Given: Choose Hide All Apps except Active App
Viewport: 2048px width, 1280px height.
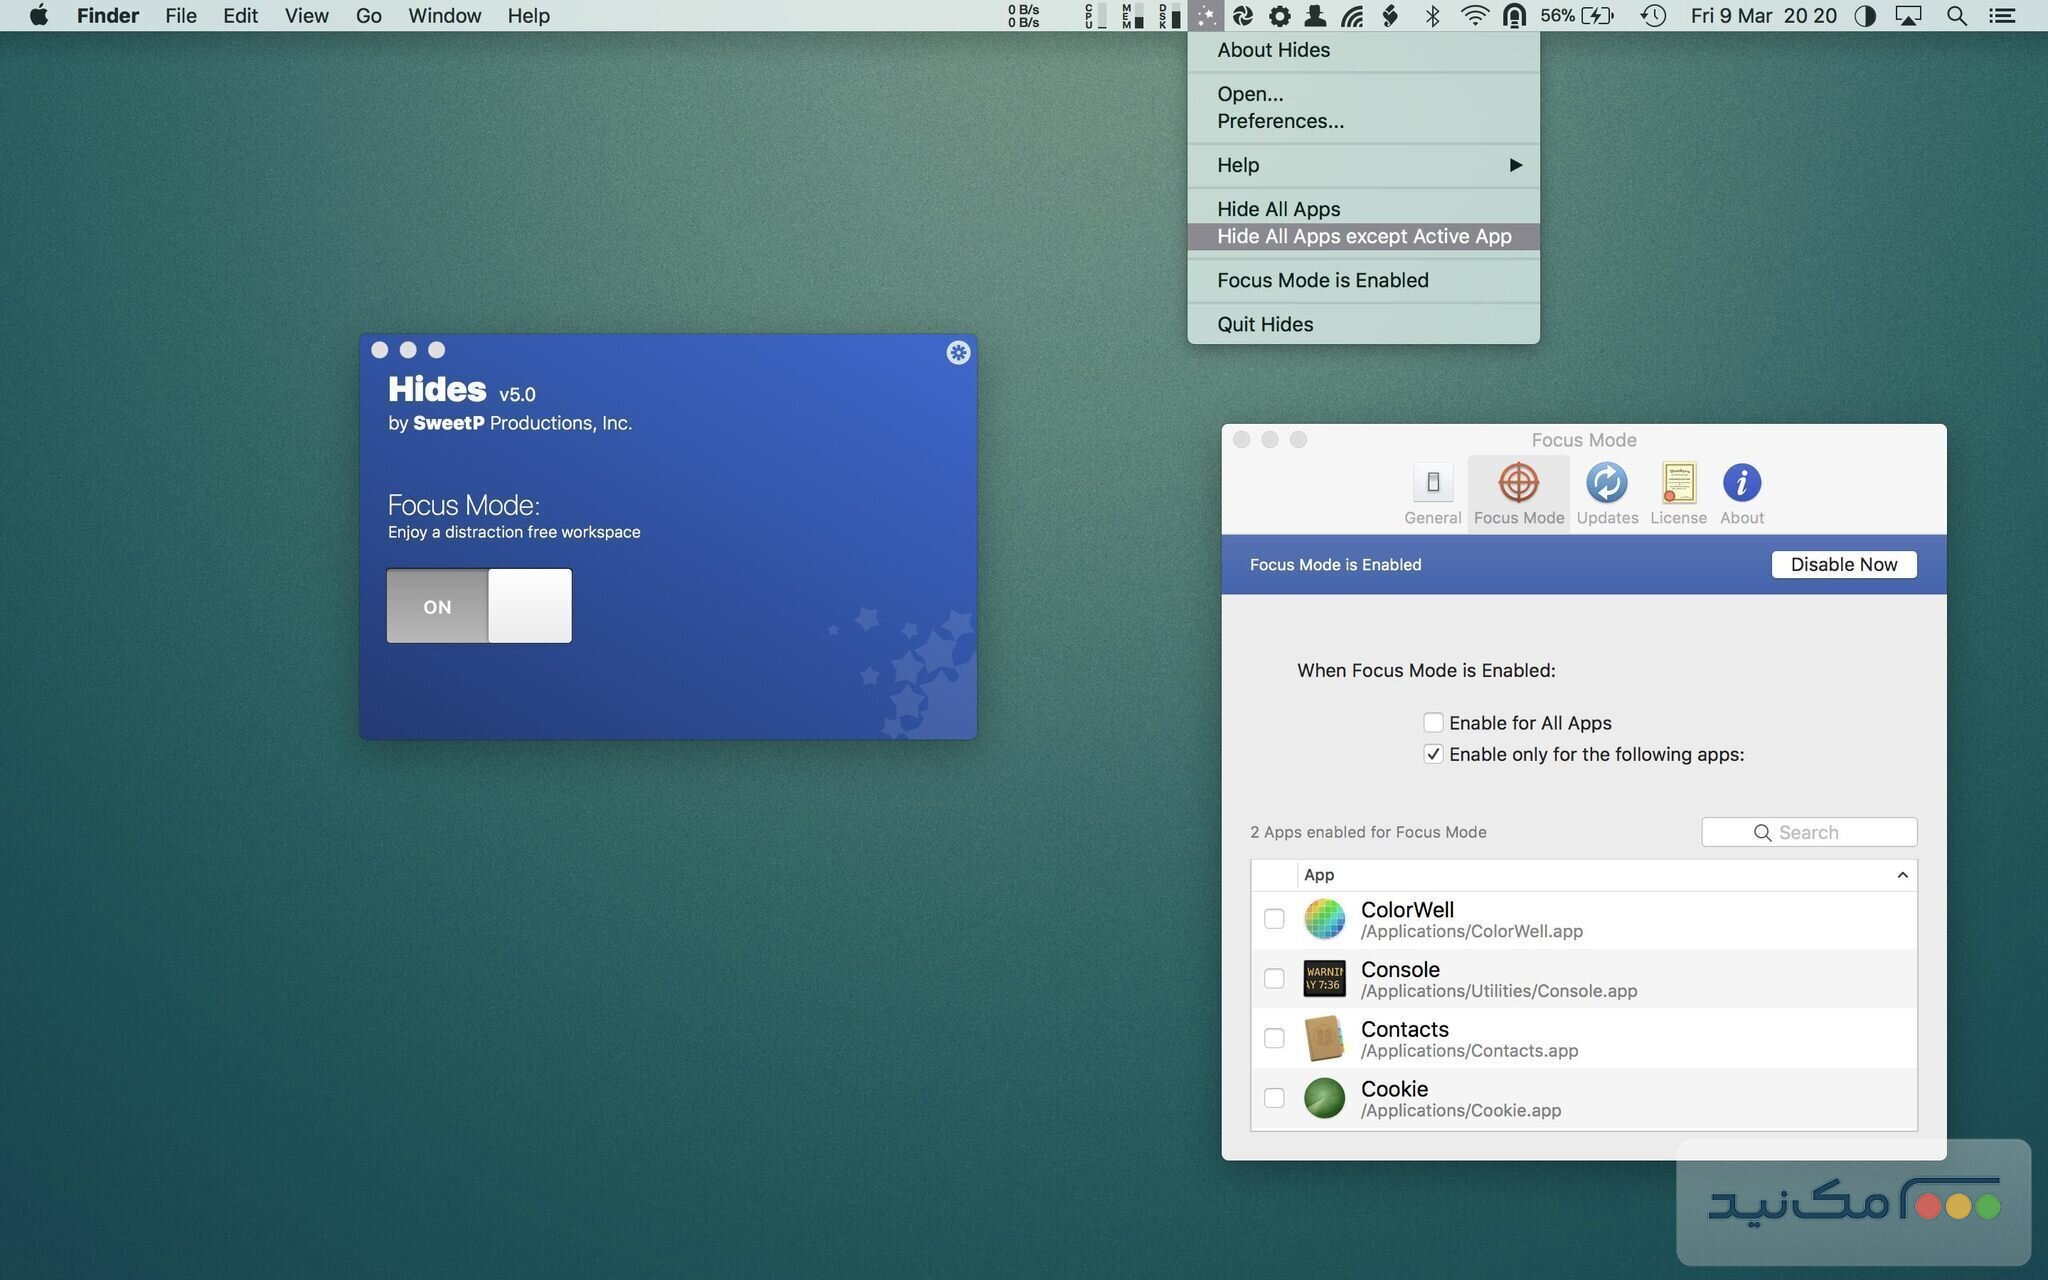Looking at the screenshot, I should tap(1363, 236).
